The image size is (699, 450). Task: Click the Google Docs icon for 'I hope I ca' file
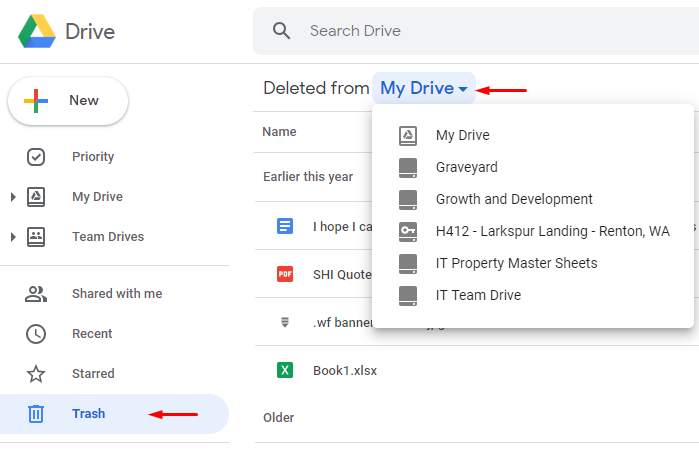[285, 226]
